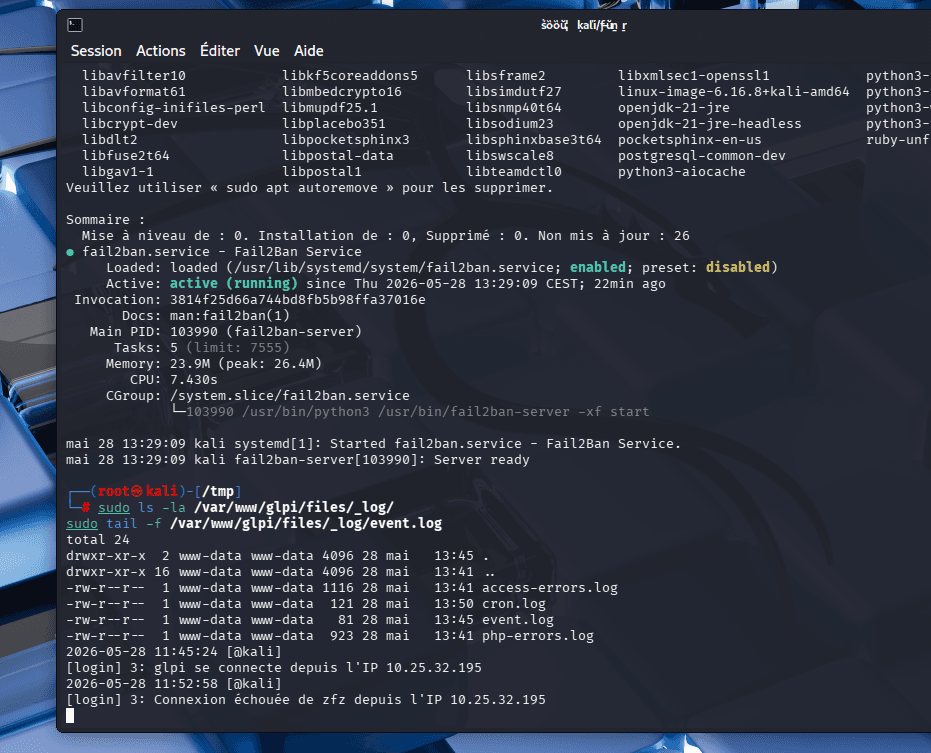Click the libteamdctl0 package name

[x=514, y=172]
